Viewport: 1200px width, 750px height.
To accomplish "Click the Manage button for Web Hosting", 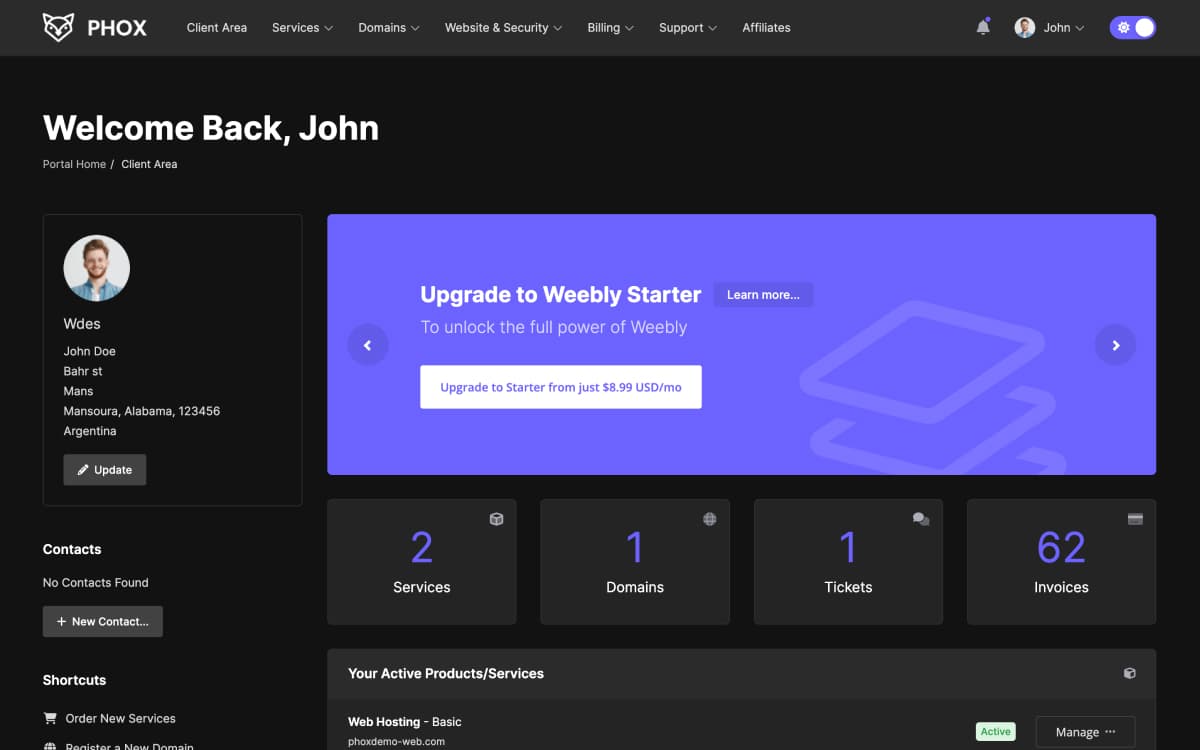I will click(1085, 732).
